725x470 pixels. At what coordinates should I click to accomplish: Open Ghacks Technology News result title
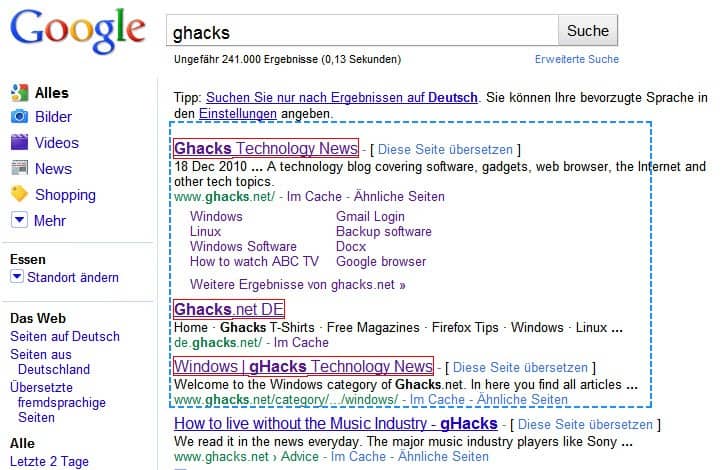266,148
